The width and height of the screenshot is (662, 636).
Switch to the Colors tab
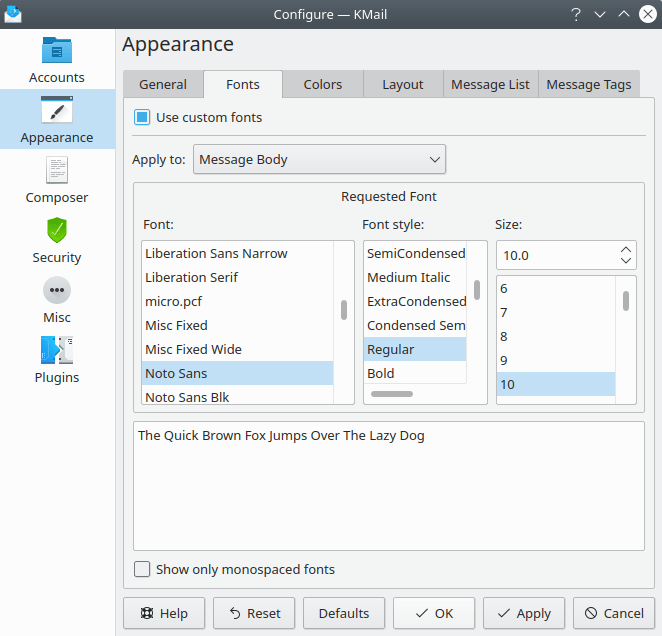click(323, 85)
